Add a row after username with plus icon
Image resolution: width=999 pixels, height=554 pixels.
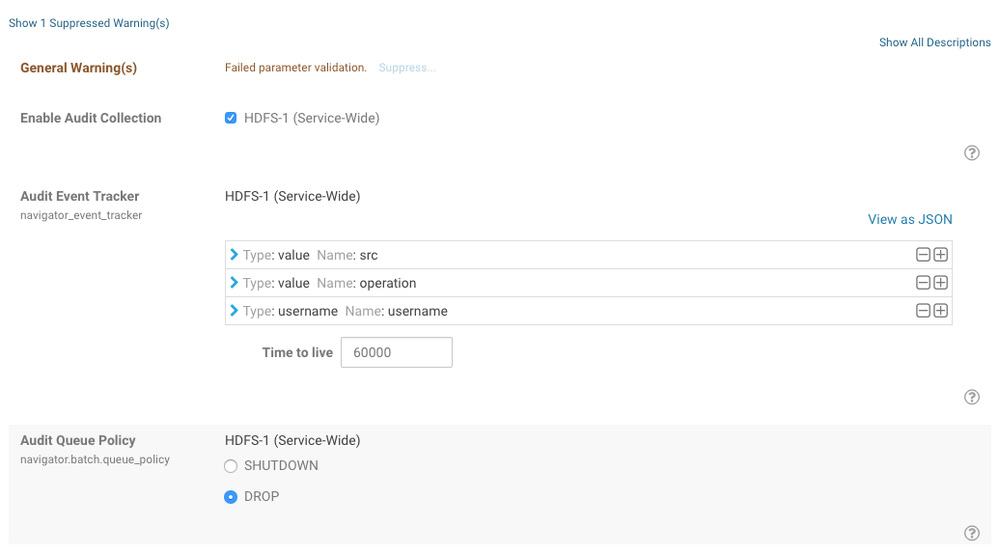point(940,311)
